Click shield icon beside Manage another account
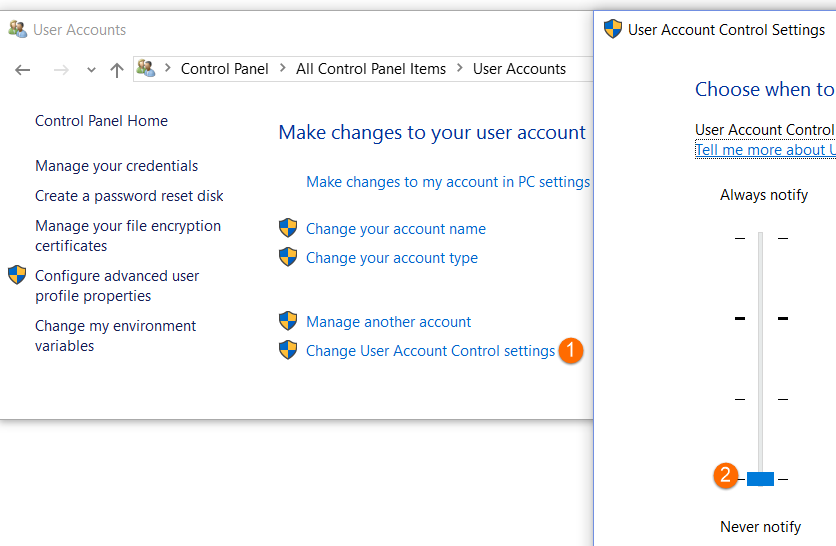 [x=288, y=321]
